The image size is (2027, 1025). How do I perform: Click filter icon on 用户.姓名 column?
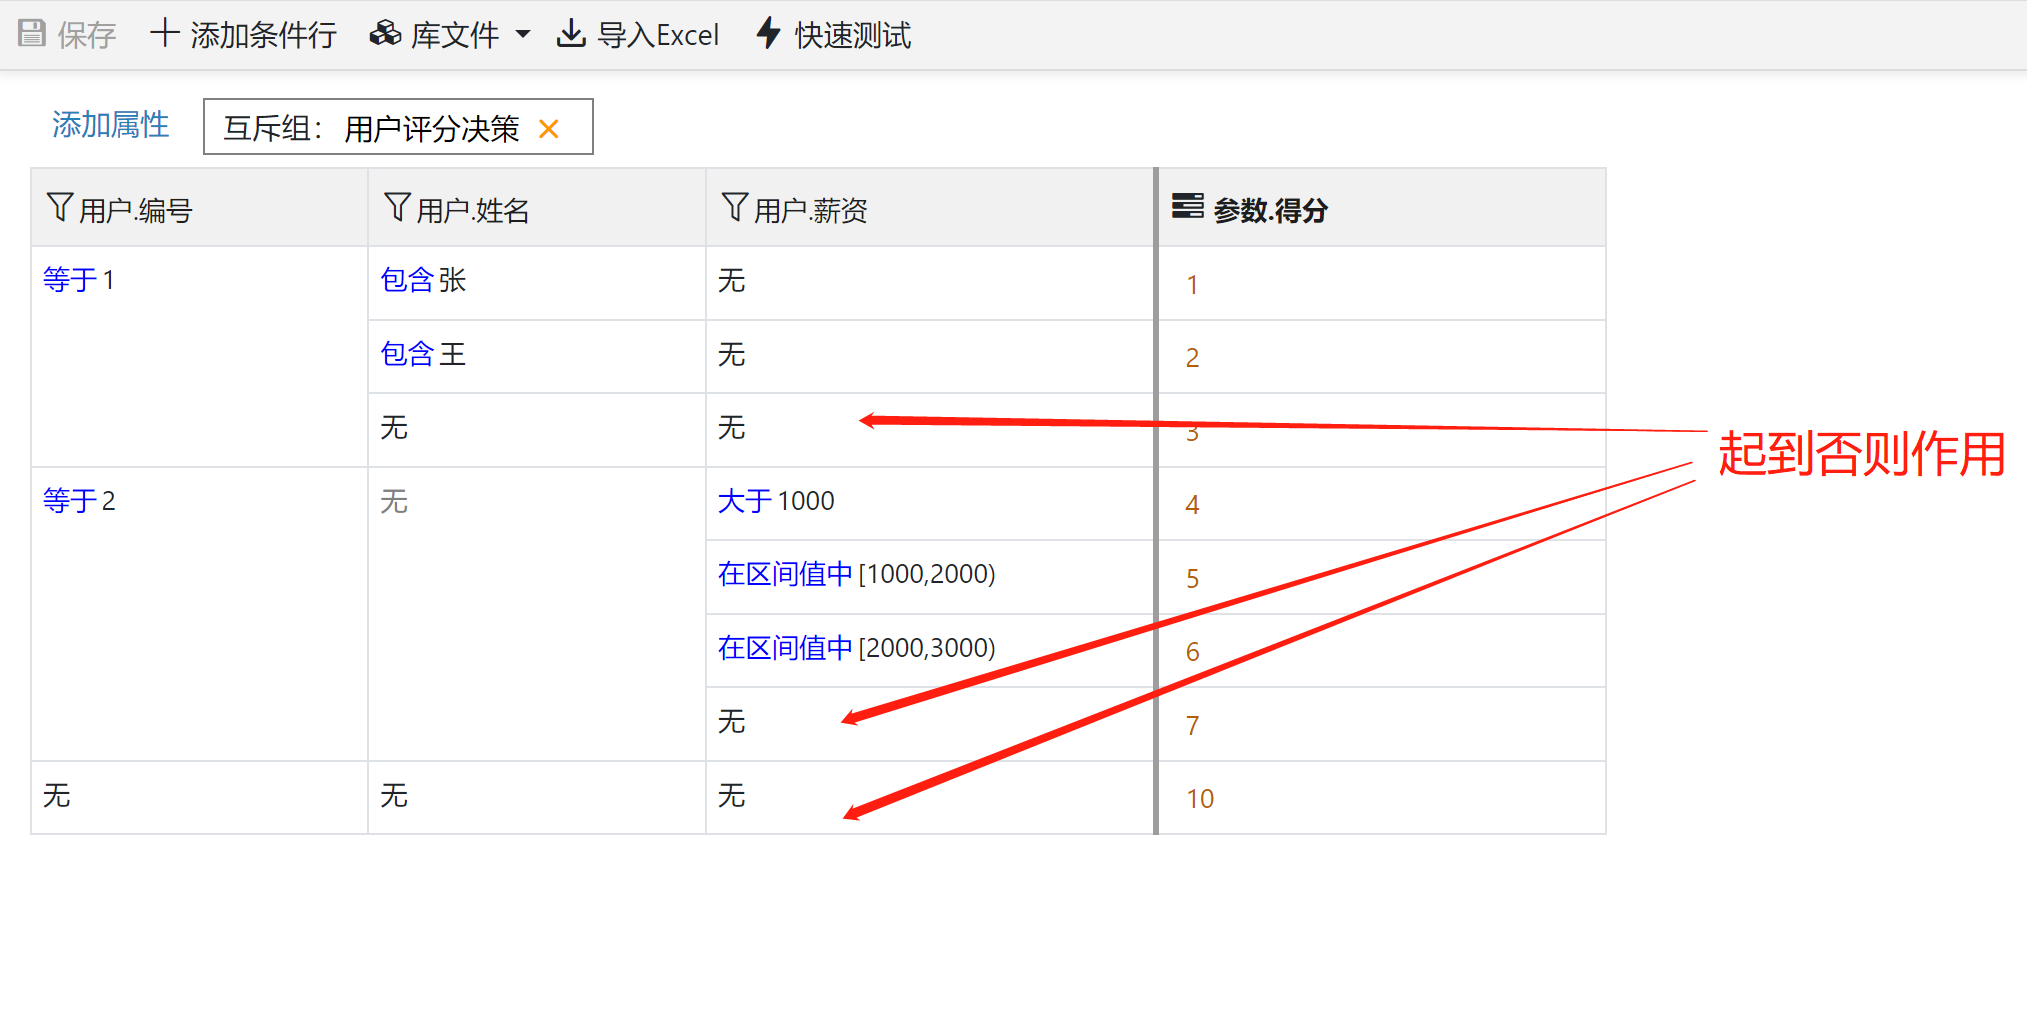point(397,208)
